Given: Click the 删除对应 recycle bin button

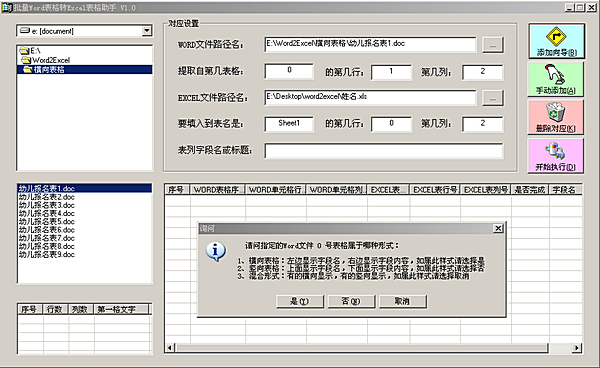Looking at the screenshot, I should tap(556, 117).
